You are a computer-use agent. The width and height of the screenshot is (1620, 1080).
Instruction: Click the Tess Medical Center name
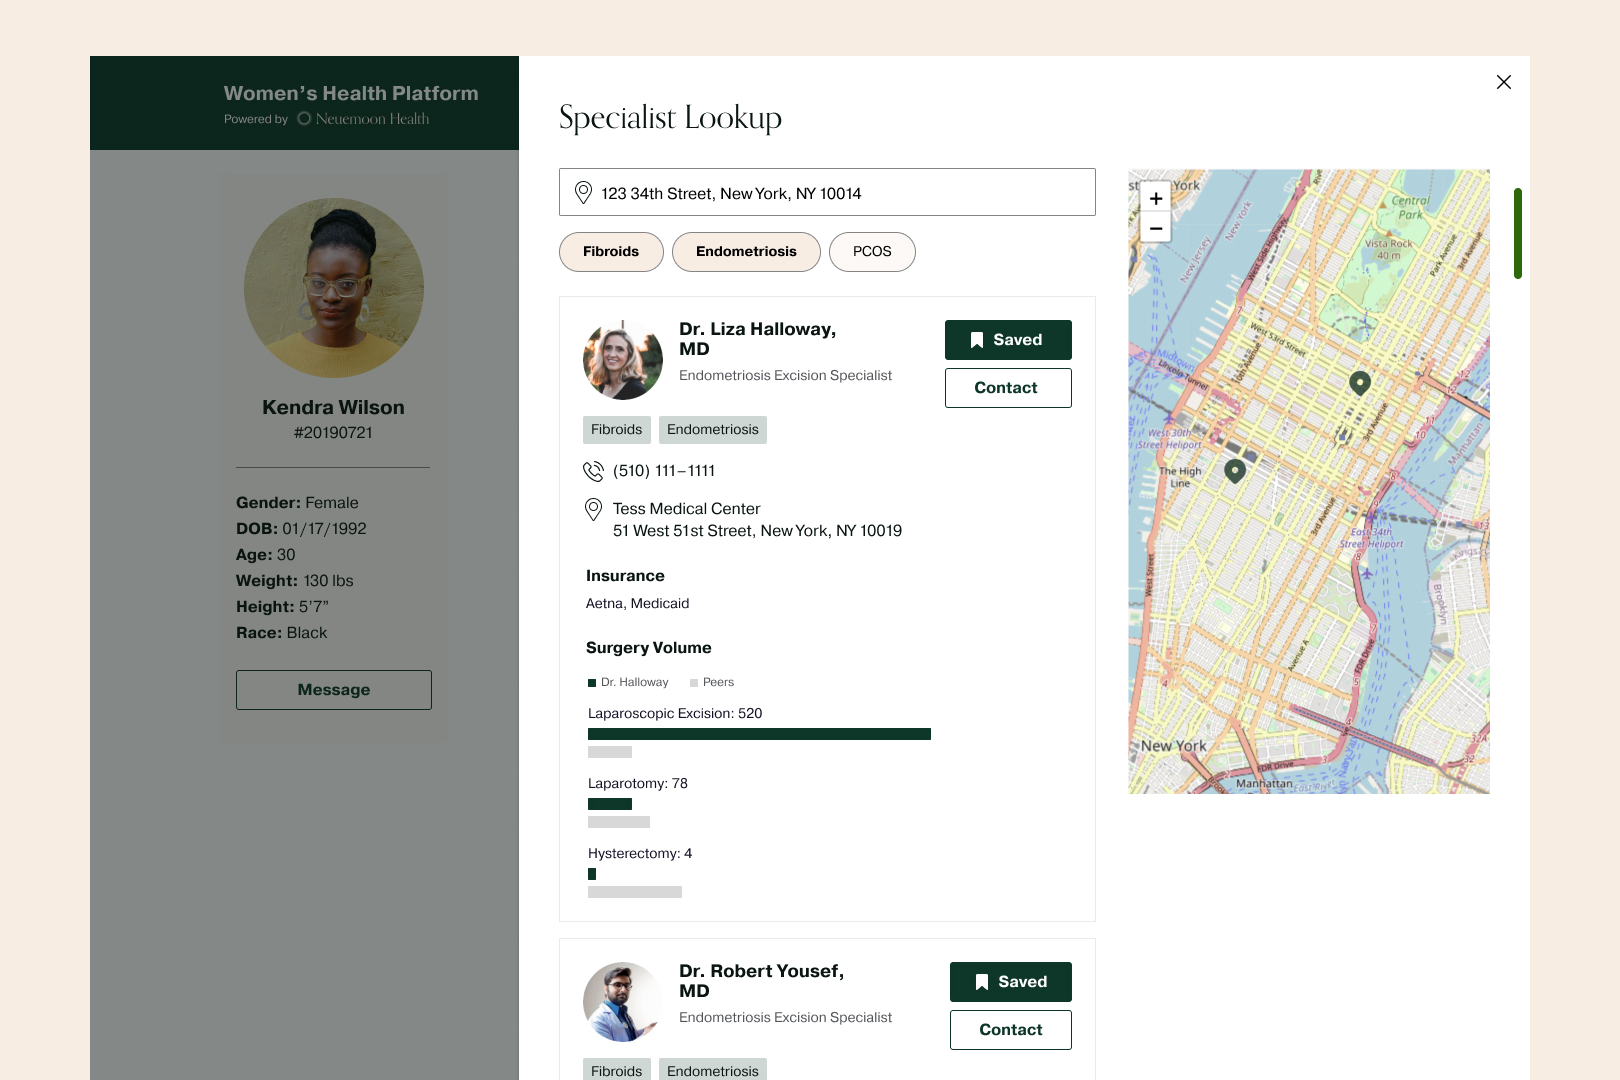(x=686, y=509)
